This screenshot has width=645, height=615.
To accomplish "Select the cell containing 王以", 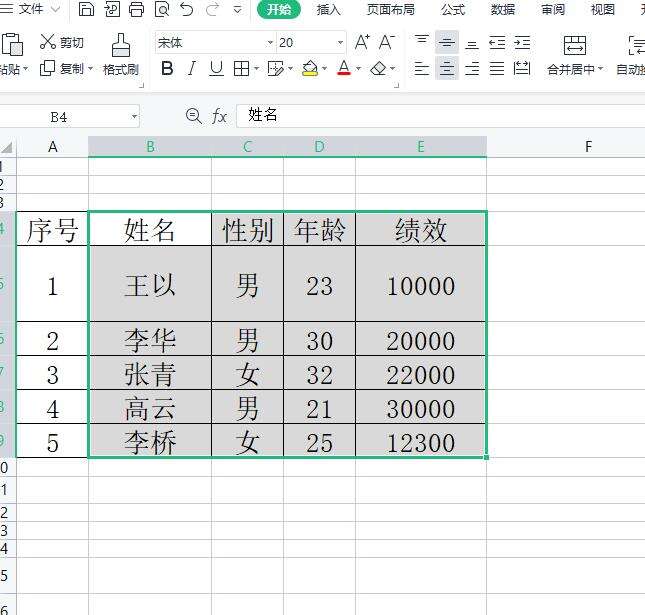I will pyautogui.click(x=150, y=284).
